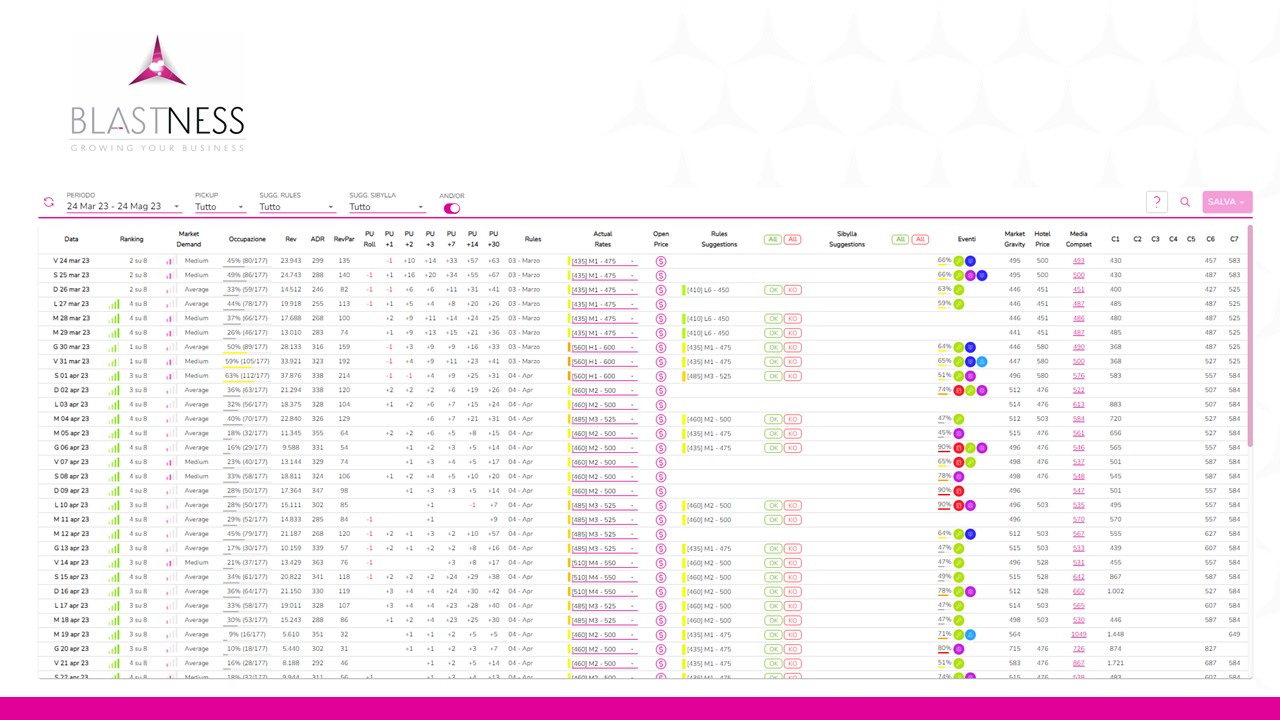Screen dimensions: 1280x720
Task: Click the Occupazione column header
Action: point(247,239)
